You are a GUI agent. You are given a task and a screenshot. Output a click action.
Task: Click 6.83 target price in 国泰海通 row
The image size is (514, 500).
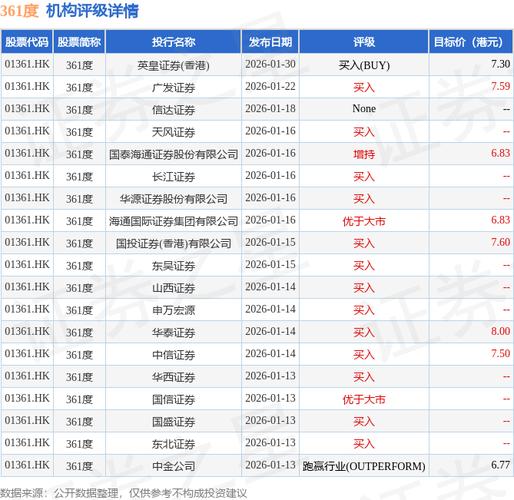click(500, 153)
